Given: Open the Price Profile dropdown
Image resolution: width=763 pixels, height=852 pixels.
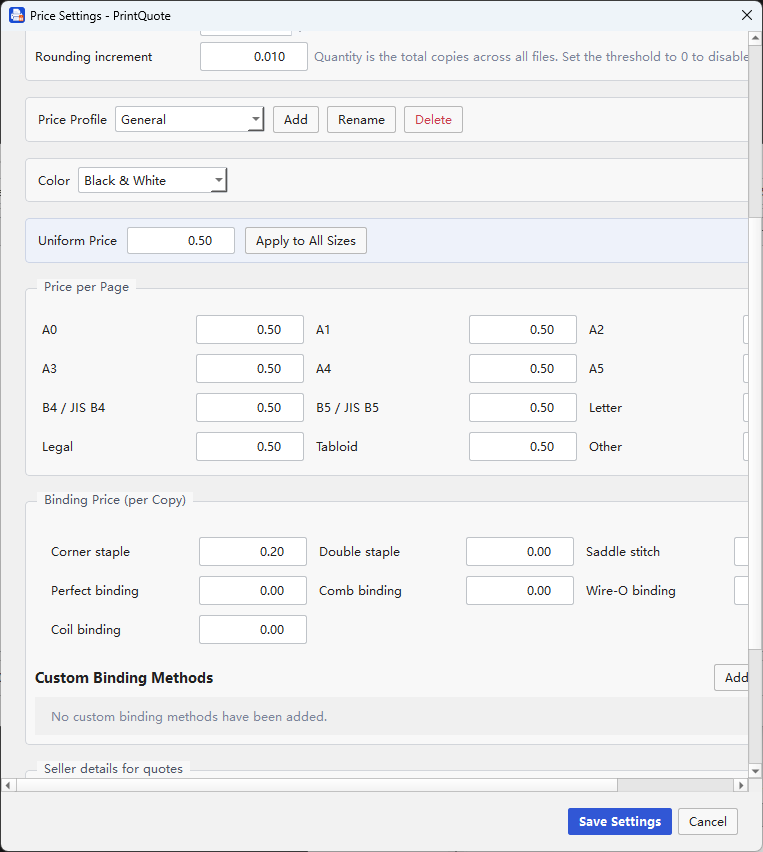Looking at the screenshot, I should 190,120.
